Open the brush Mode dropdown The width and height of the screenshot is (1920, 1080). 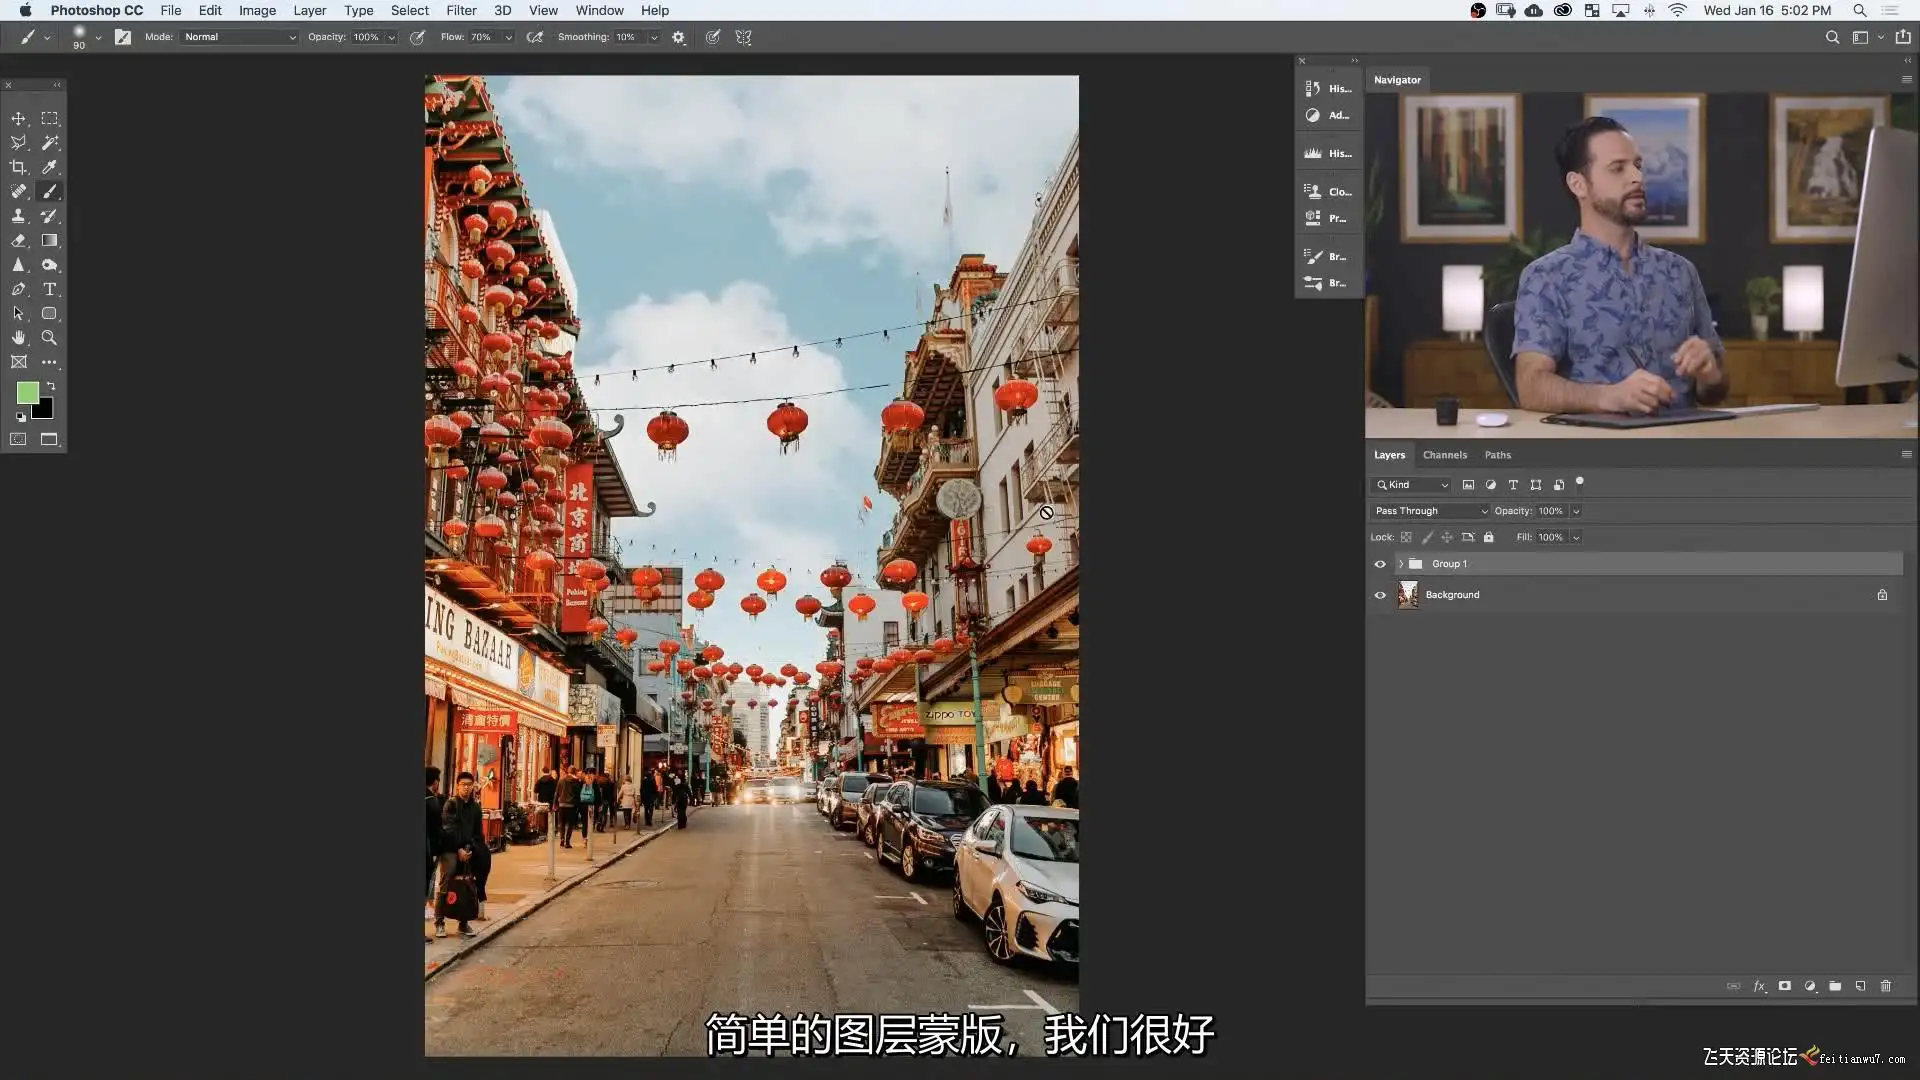click(240, 37)
